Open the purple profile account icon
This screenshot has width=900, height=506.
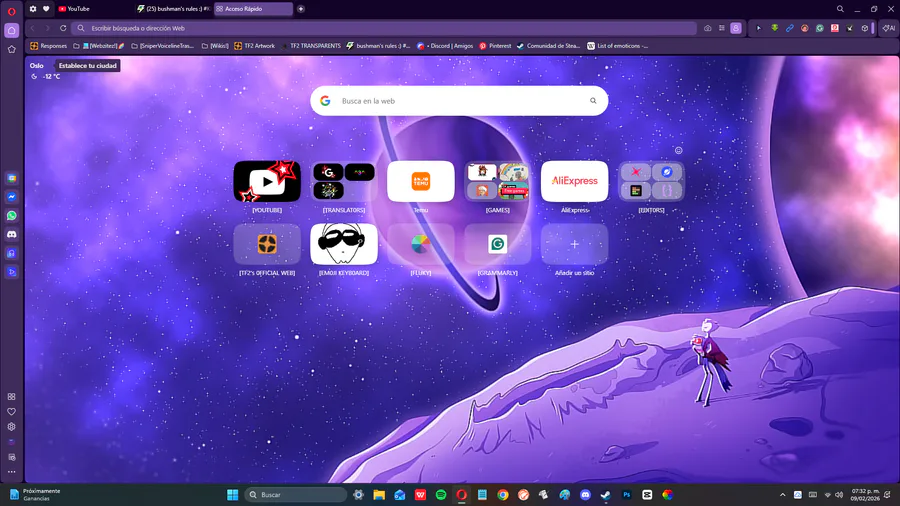(736, 28)
